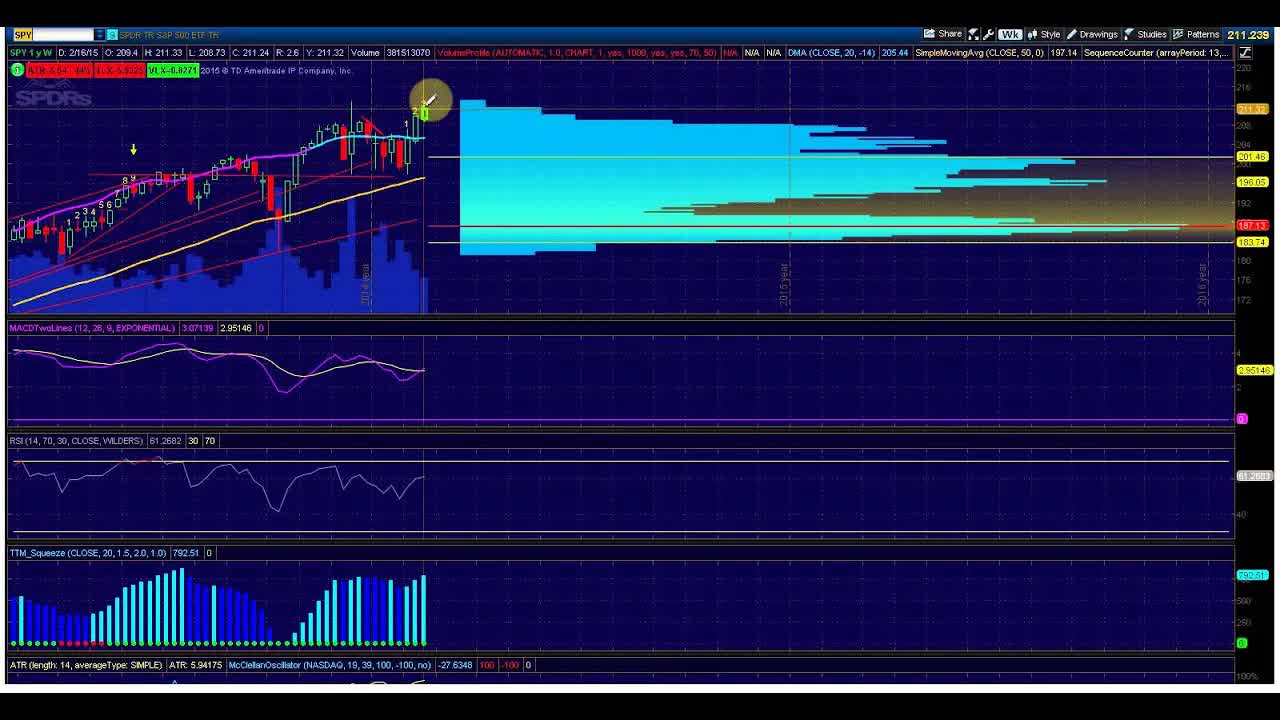This screenshot has width=1280, height=720.
Task: Click the RSI (14, 70, 30, CLOSE, WILDERS) label
Action: 77,441
